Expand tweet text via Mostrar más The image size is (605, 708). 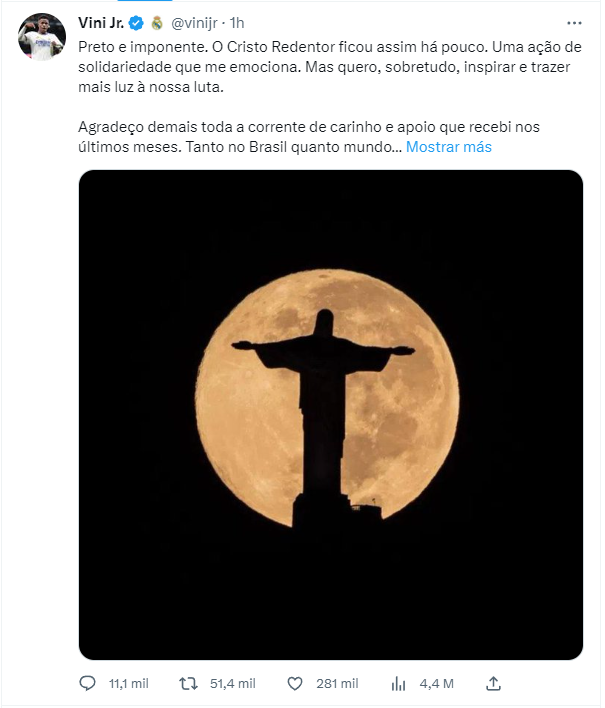click(x=449, y=147)
